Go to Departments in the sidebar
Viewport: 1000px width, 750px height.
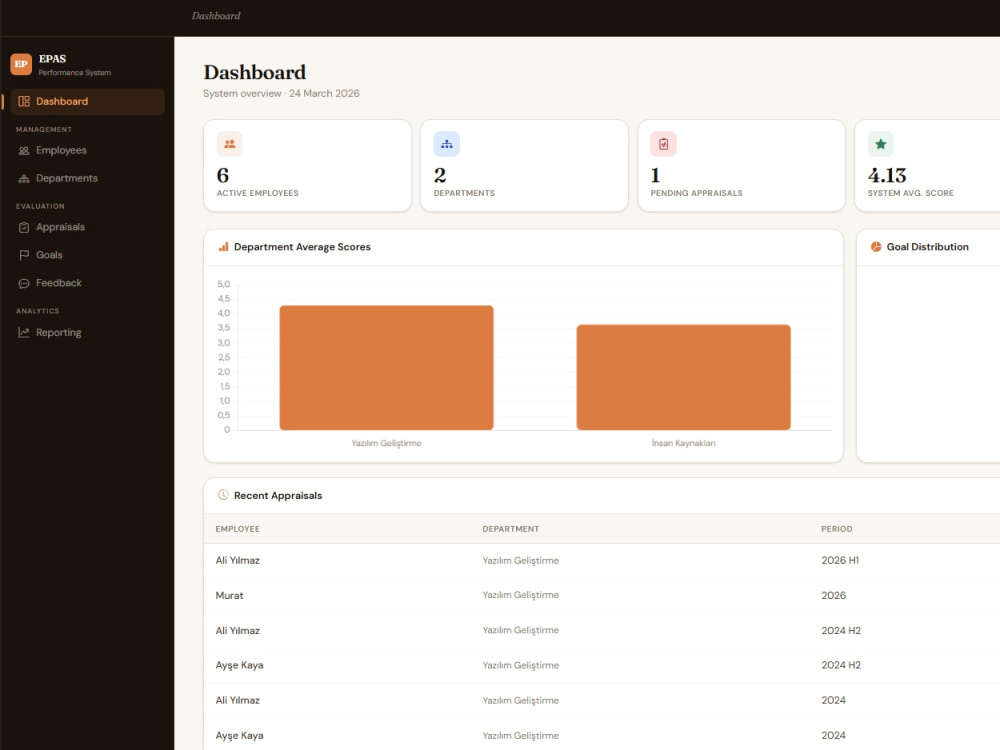coord(87,179)
